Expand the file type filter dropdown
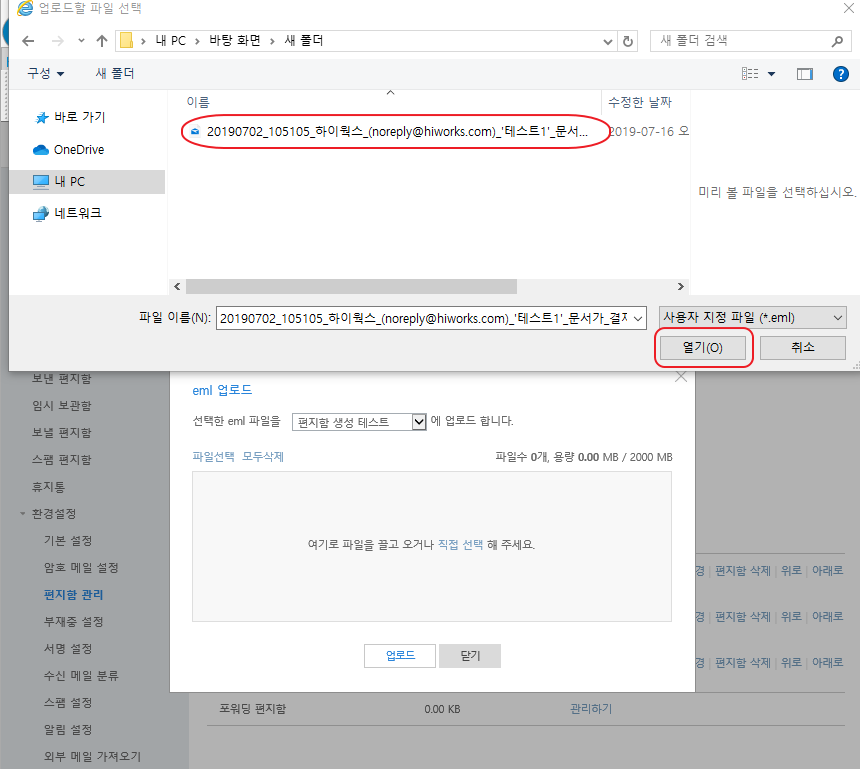The image size is (860, 769). click(x=837, y=318)
